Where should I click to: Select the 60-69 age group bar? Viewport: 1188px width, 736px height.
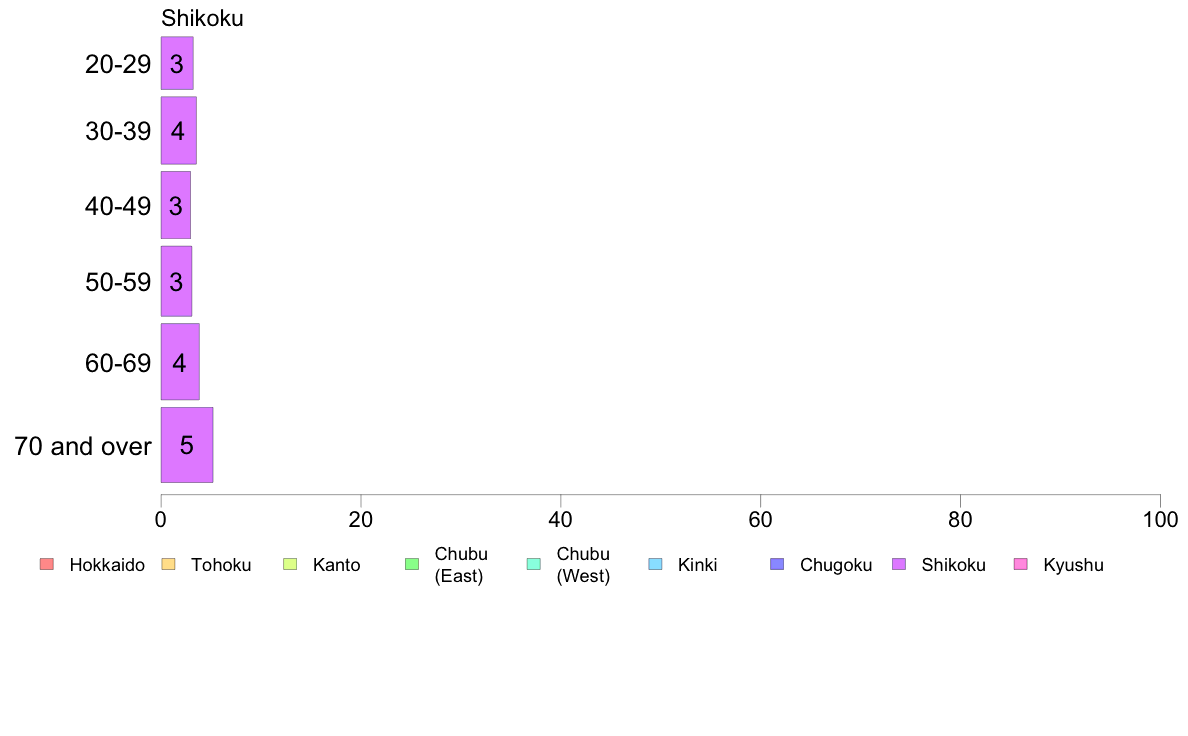[x=180, y=362]
